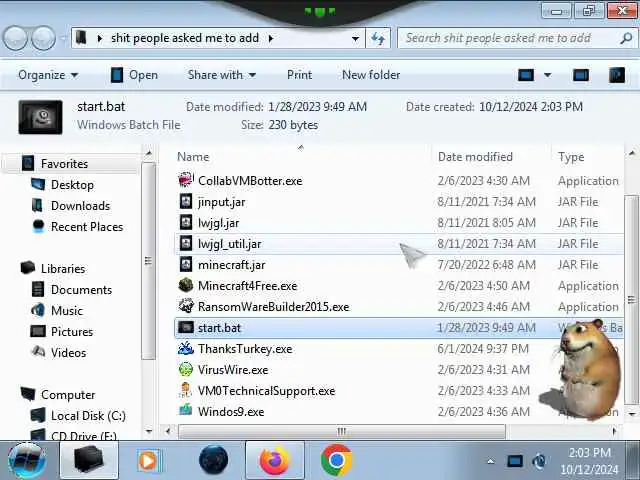Image resolution: width=640 pixels, height=480 pixels.
Task: Click the search magnifier icon
Action: pos(626,38)
